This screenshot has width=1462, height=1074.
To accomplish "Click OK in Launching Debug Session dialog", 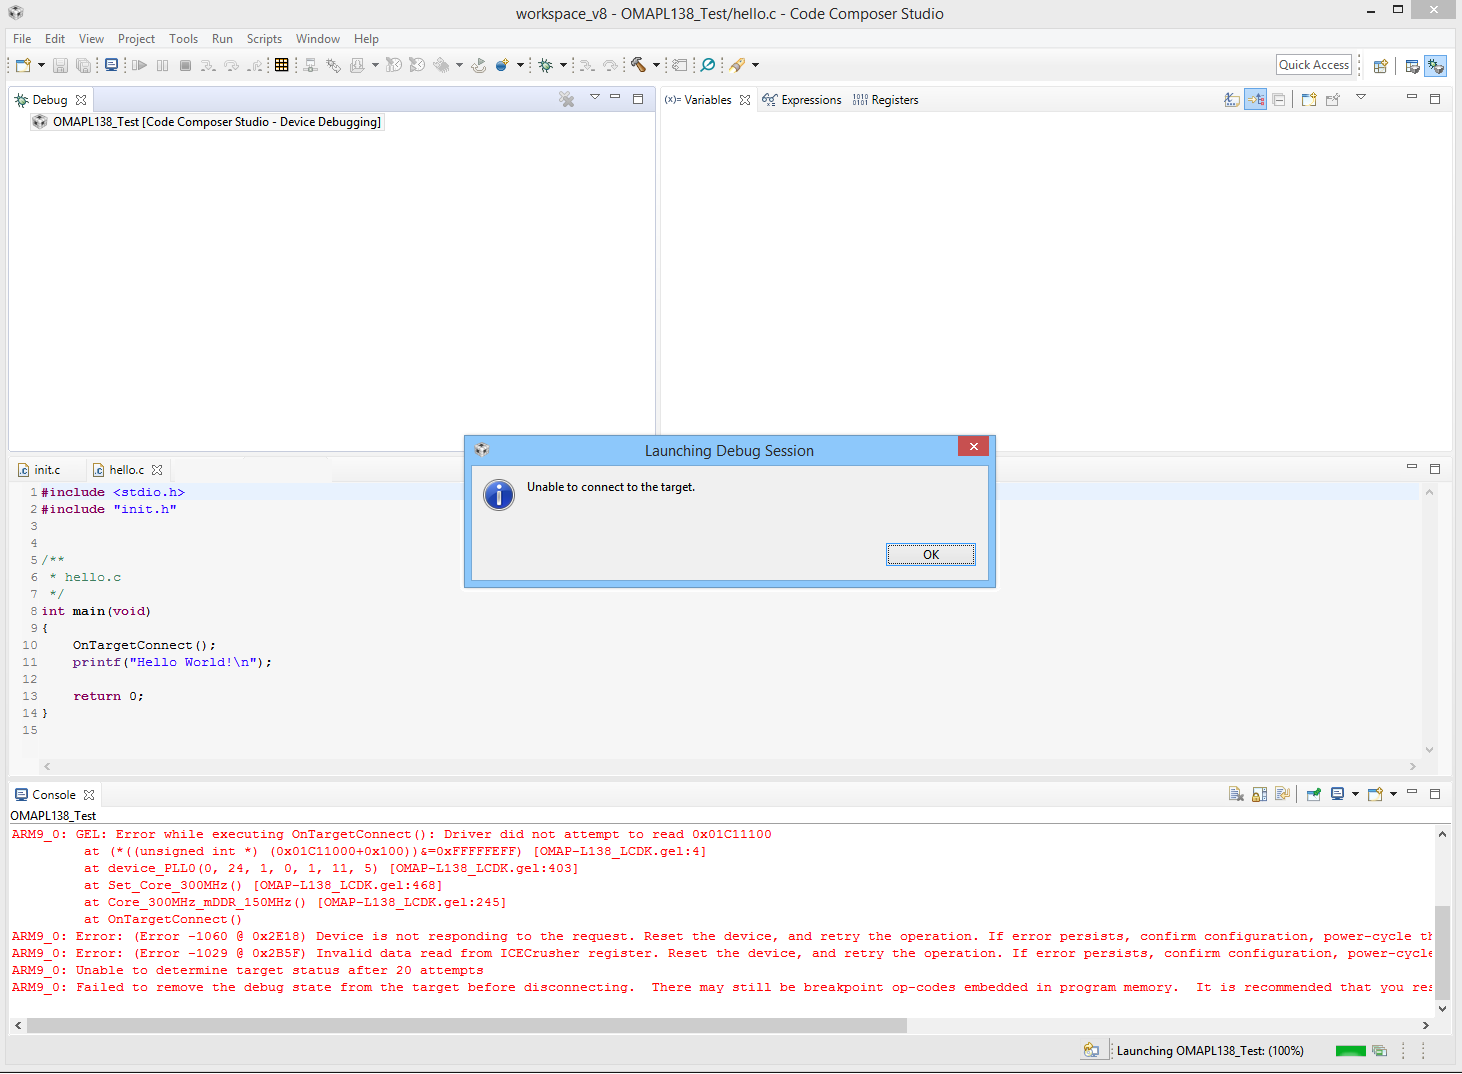I will pyautogui.click(x=930, y=555).
